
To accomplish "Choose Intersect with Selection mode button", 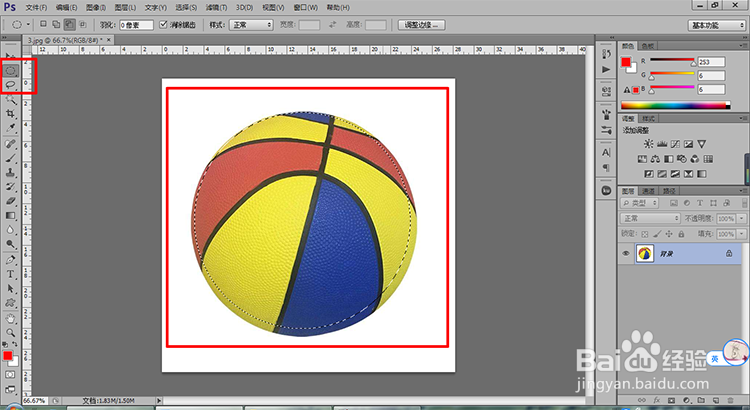I will [83, 24].
